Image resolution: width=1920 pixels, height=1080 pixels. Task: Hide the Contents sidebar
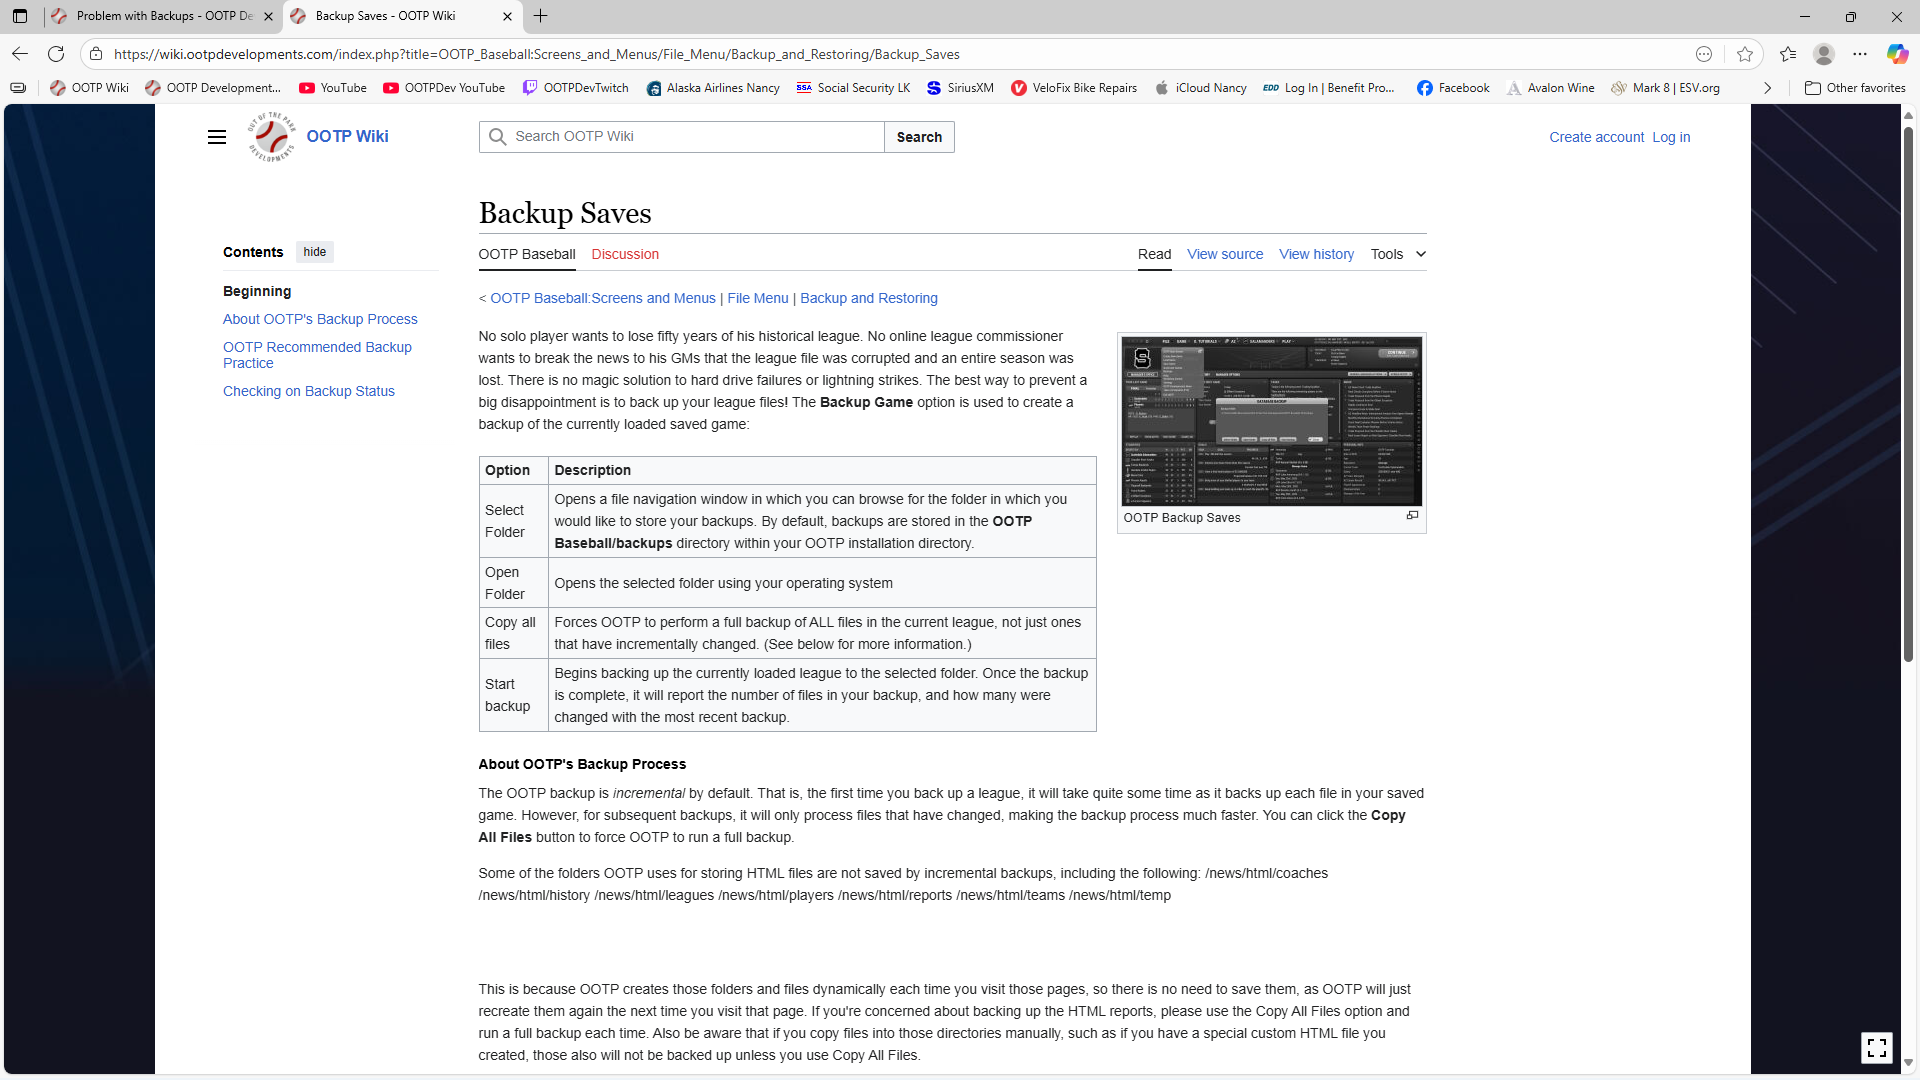coord(314,252)
